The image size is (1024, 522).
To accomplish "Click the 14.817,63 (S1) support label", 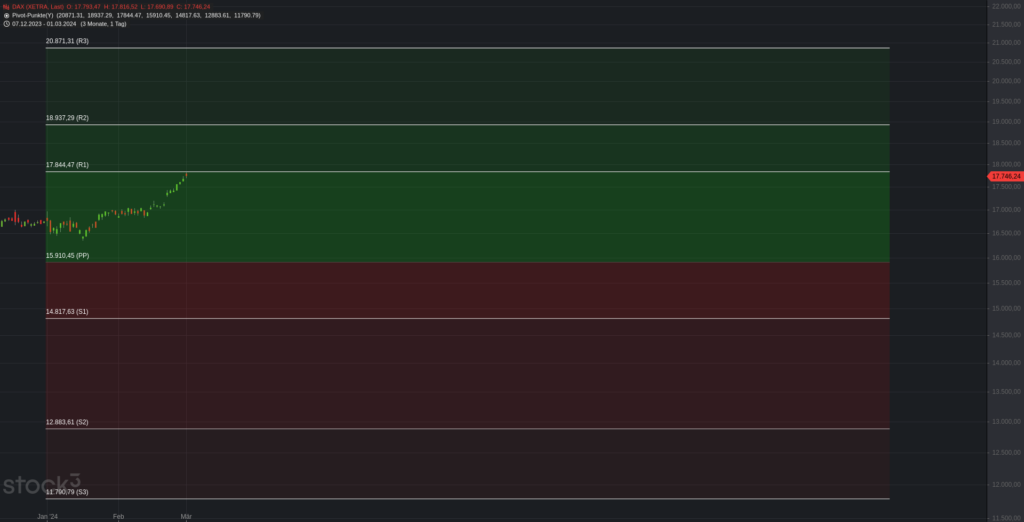I will (x=67, y=312).
